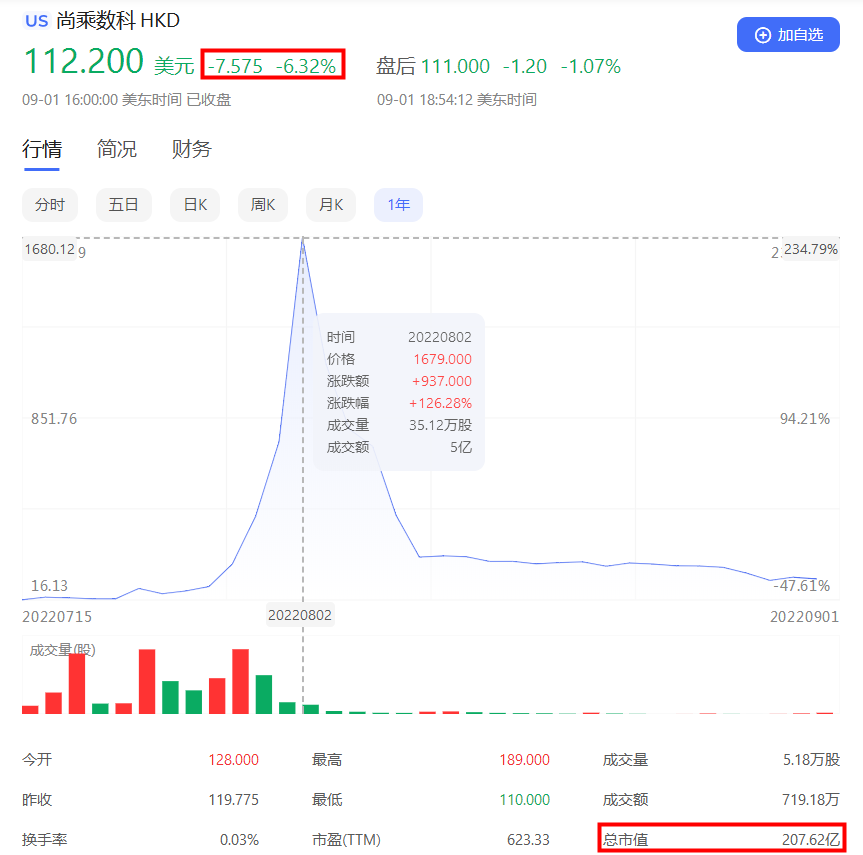Image resolution: width=863 pixels, height=855 pixels.
Task: Click tooltip 成交量 value 35.12万股
Action: click(440, 425)
